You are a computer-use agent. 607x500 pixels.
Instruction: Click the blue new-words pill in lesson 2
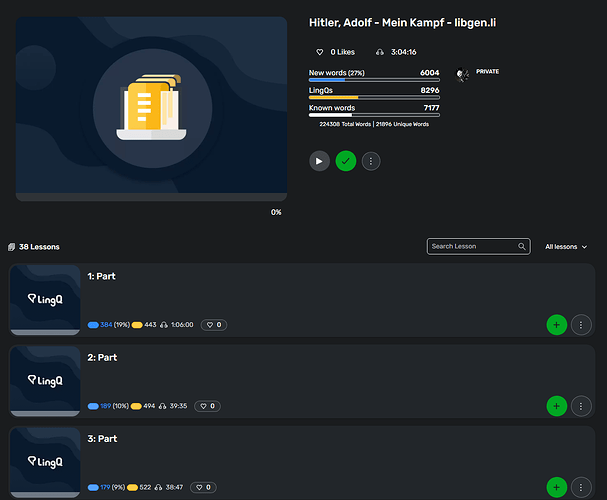[93, 406]
